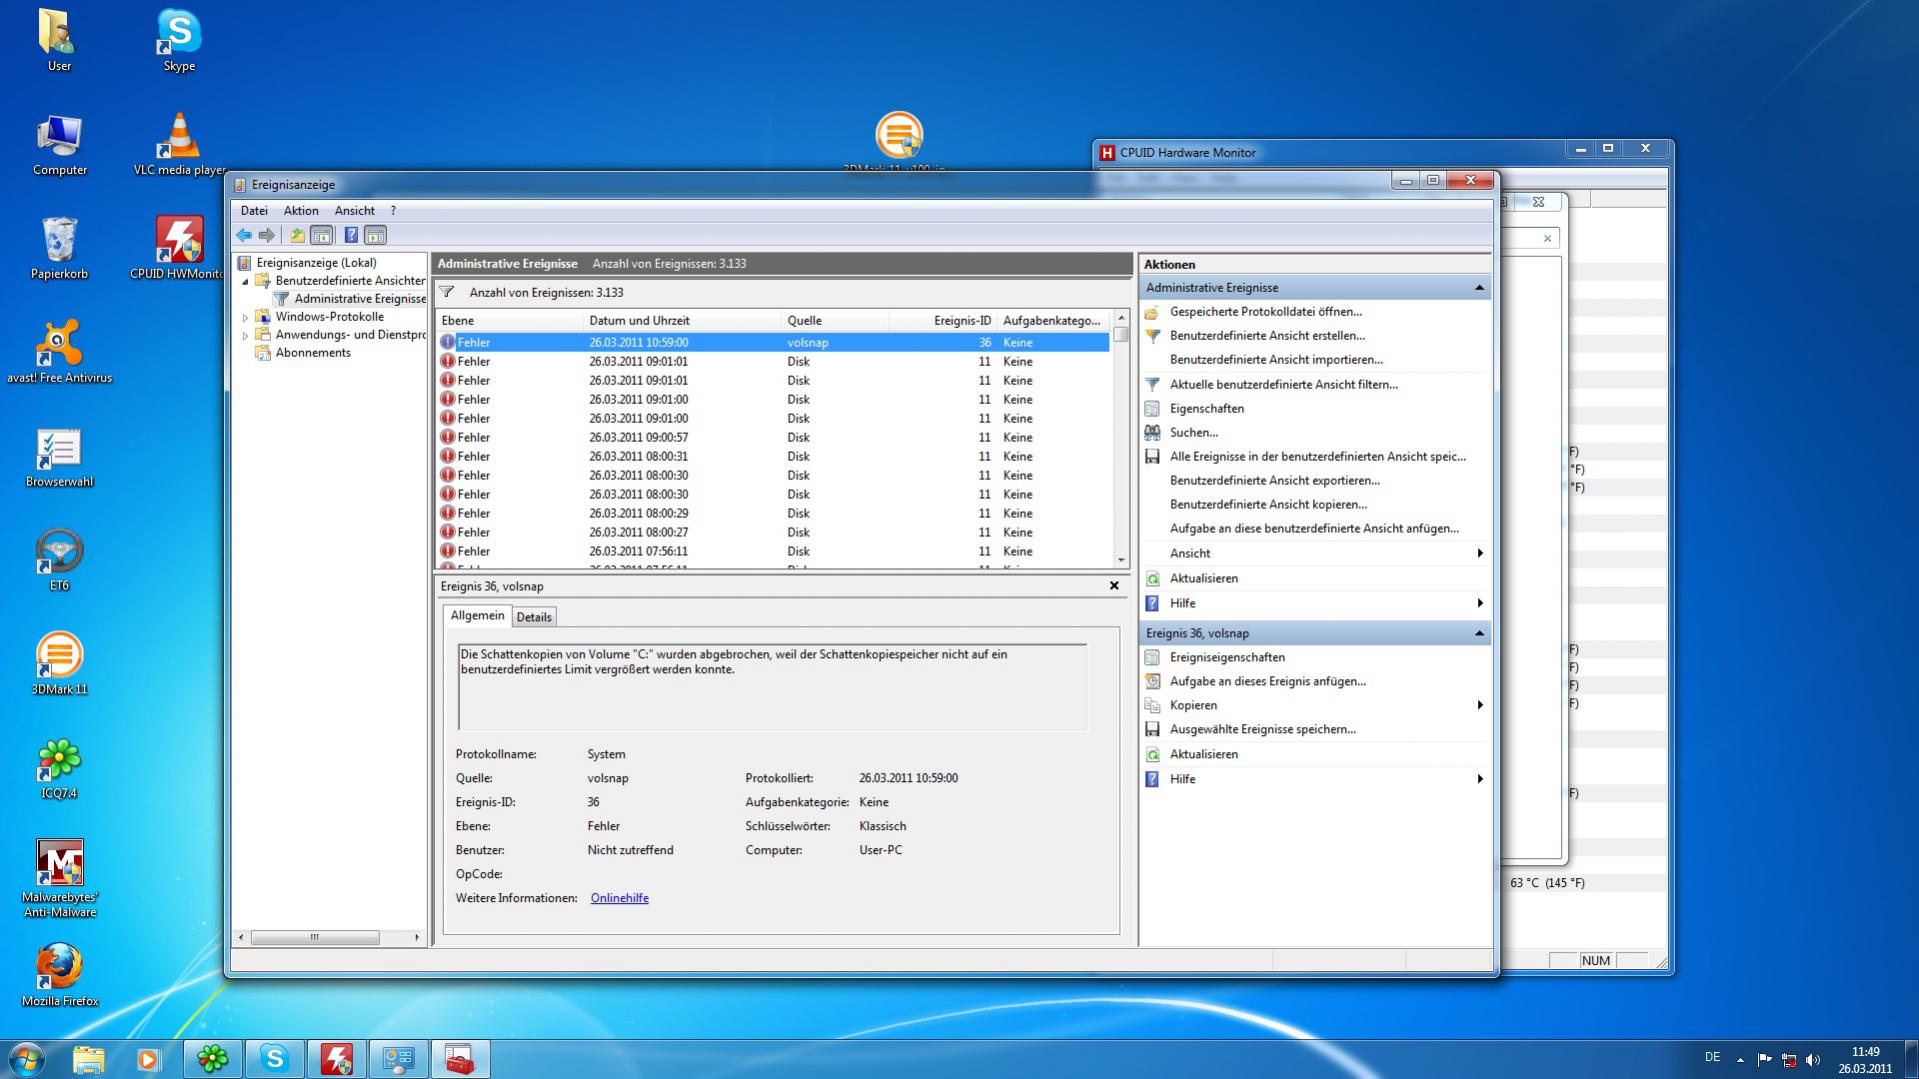Screen dimensions: 1919x1079
Task: Open the ICQ7.4 desktop icon
Action: pos(59,768)
